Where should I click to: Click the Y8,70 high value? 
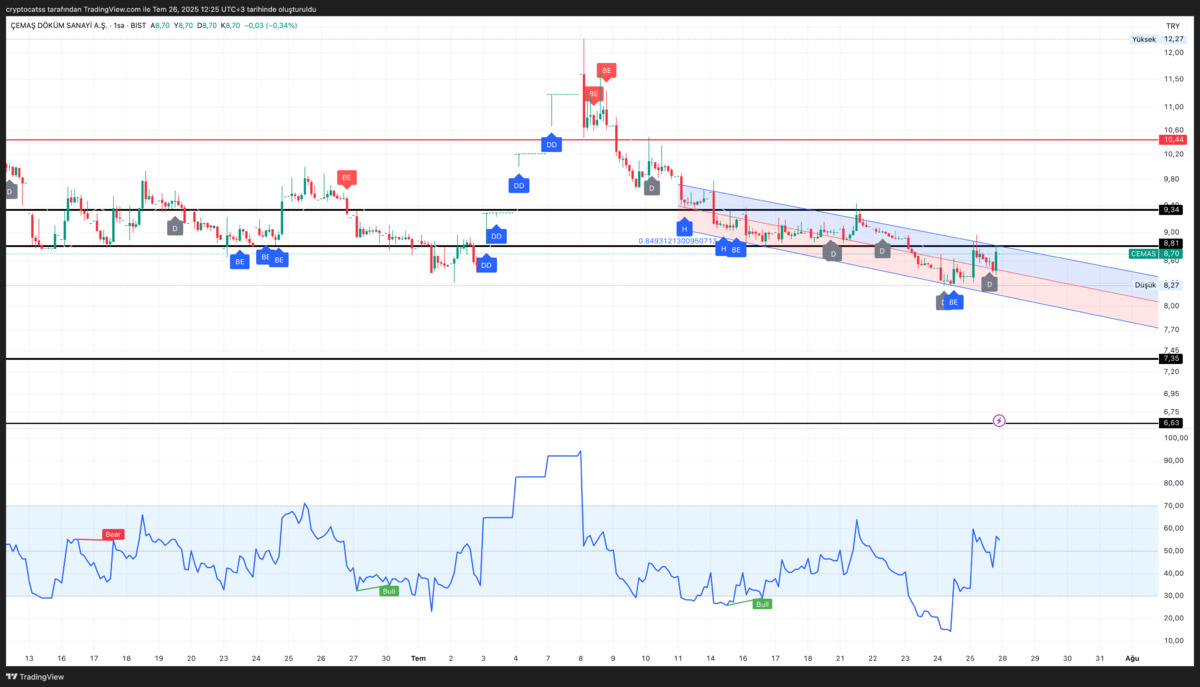pyautogui.click(x=185, y=25)
